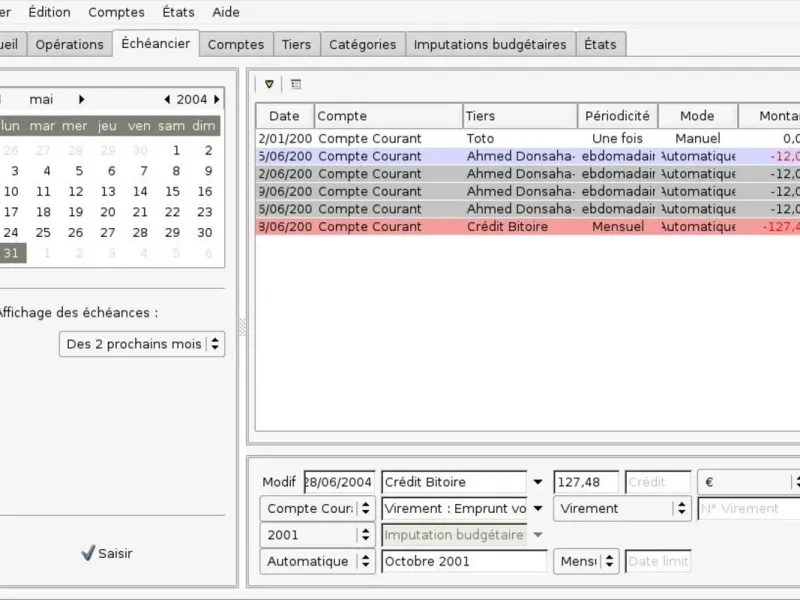Select day 31 in the calendar

coord(11,253)
